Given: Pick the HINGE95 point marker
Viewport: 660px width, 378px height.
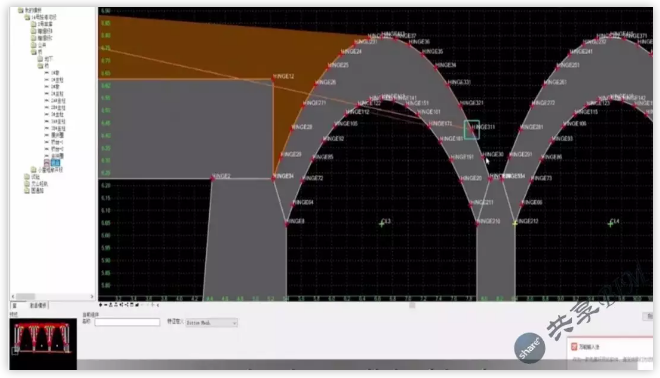Looking at the screenshot, I should pyautogui.click(x=313, y=159).
